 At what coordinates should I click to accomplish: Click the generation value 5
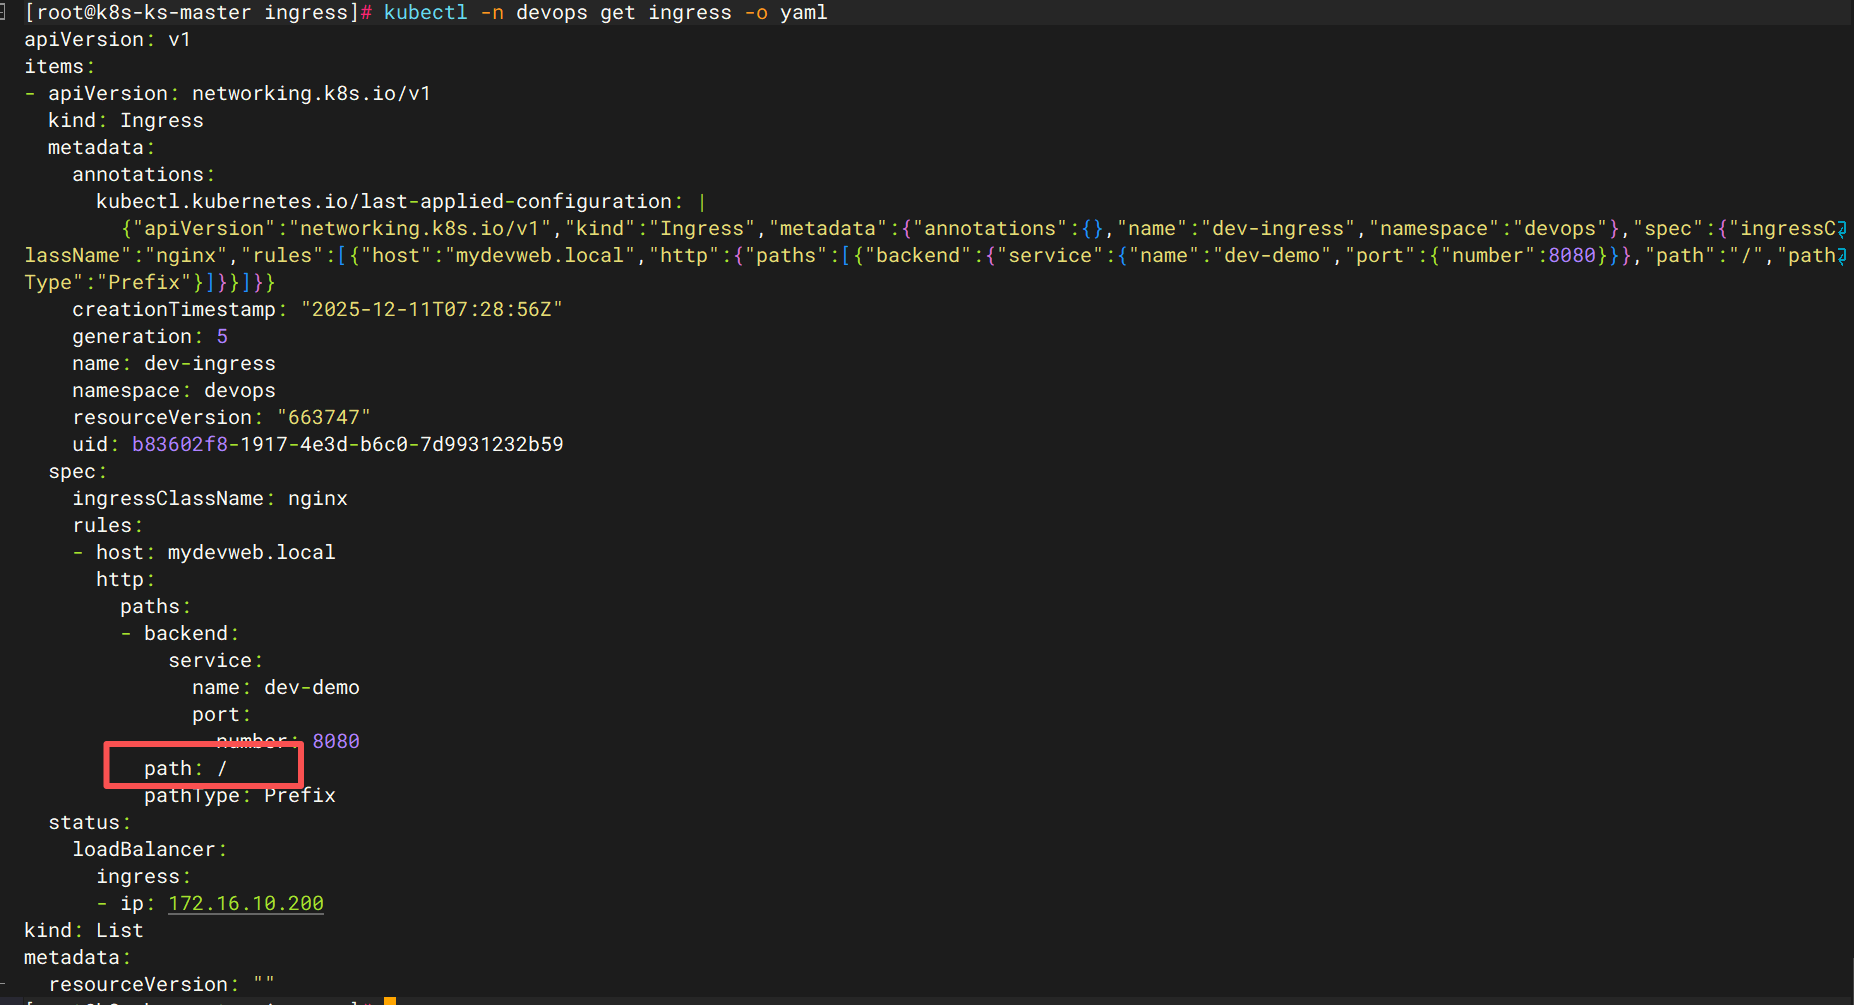(222, 337)
